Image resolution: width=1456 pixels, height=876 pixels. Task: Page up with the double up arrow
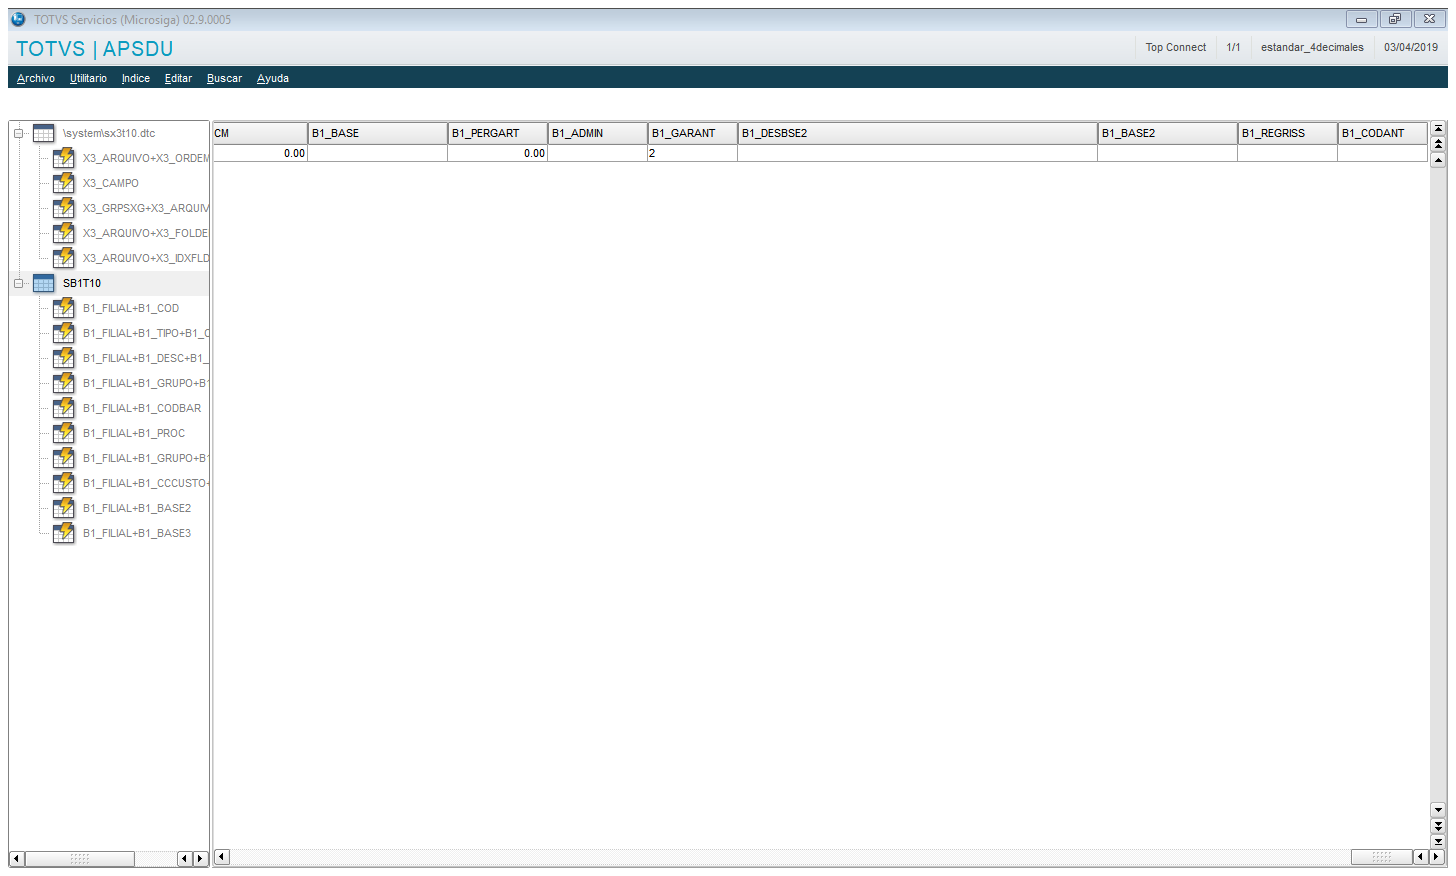coord(1438,144)
